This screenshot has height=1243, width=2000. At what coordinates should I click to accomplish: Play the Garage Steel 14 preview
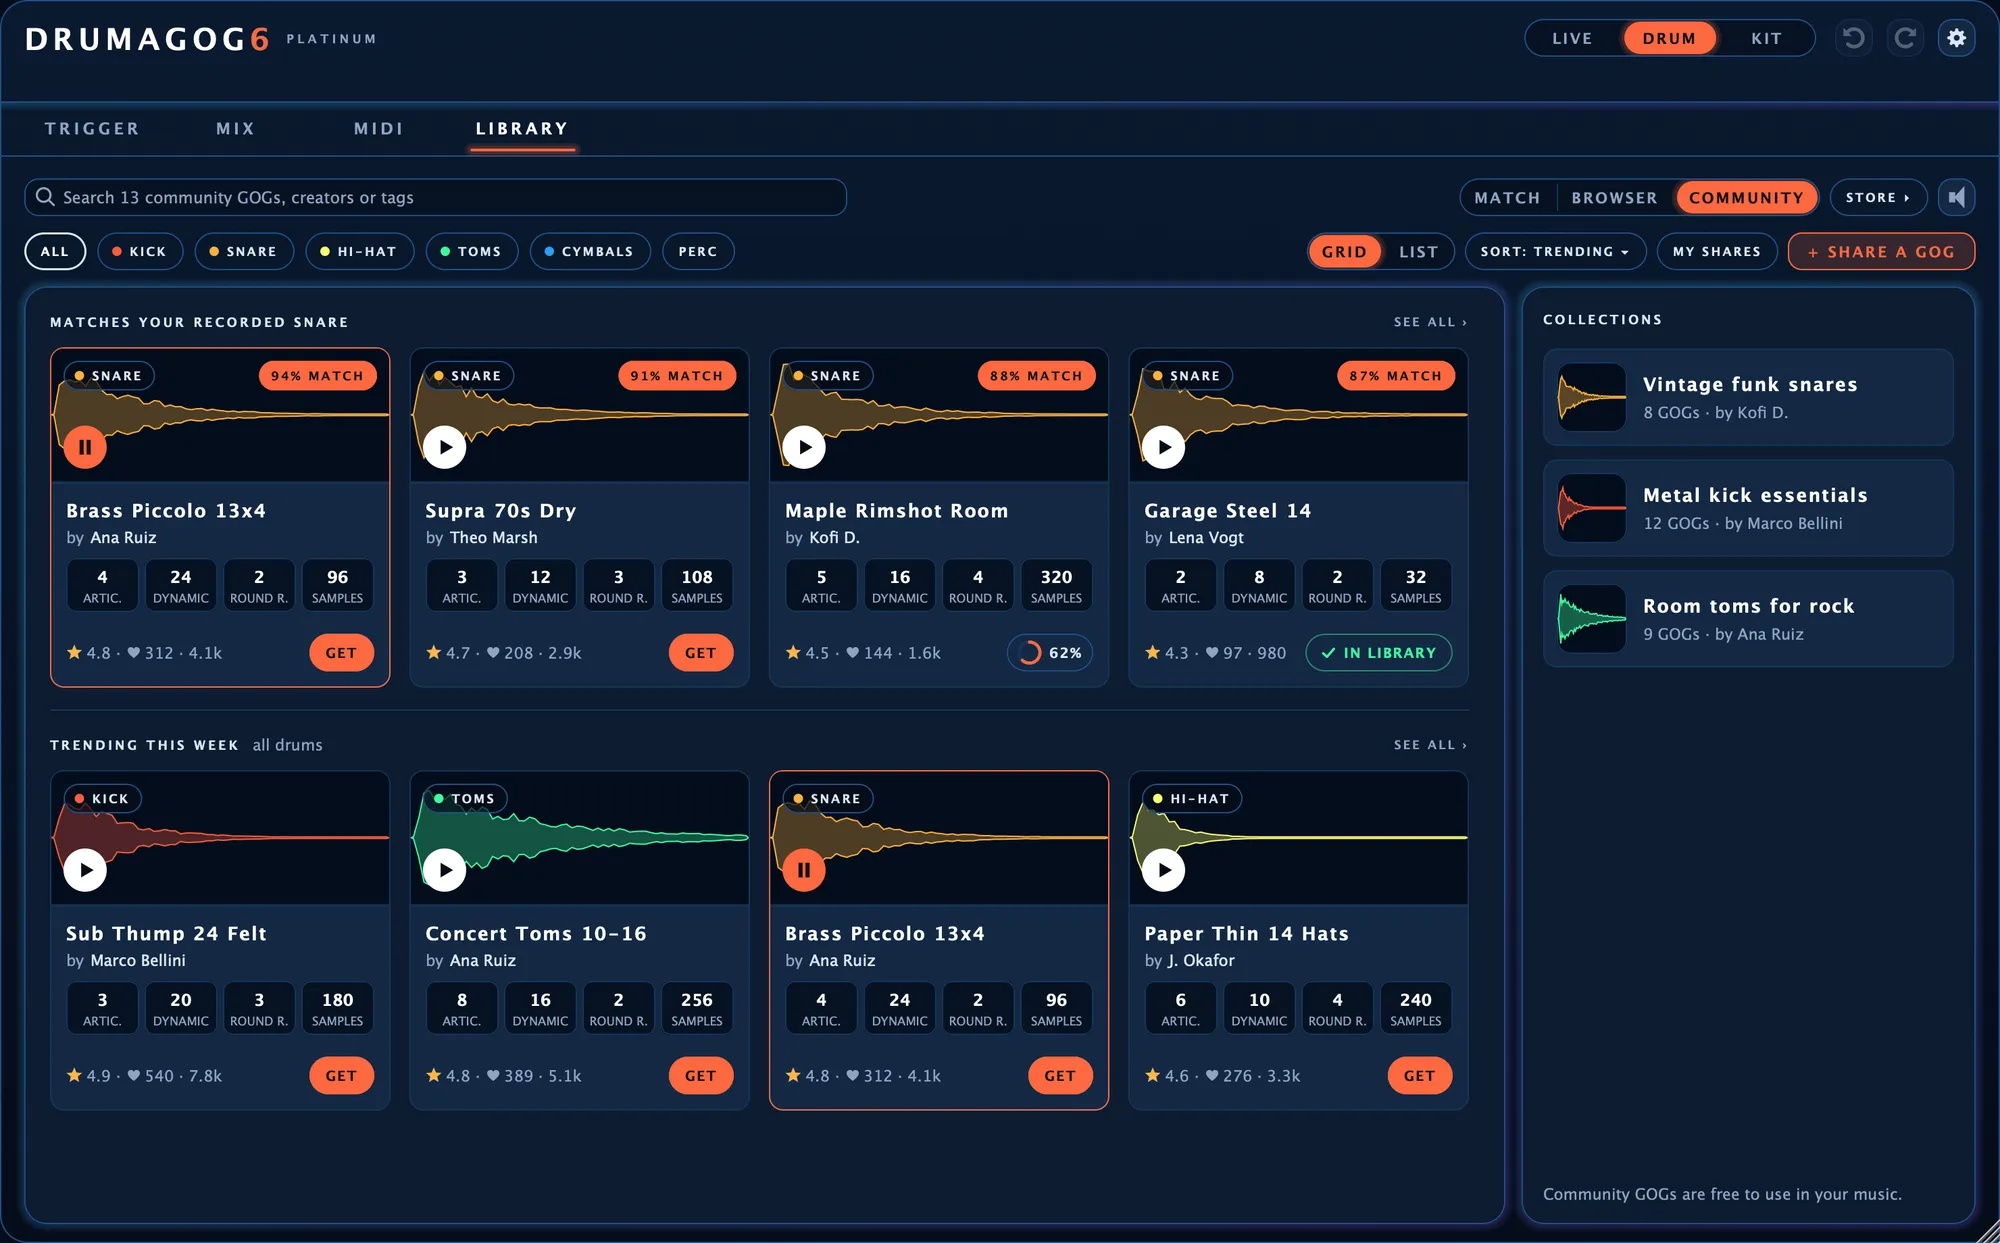[1164, 447]
